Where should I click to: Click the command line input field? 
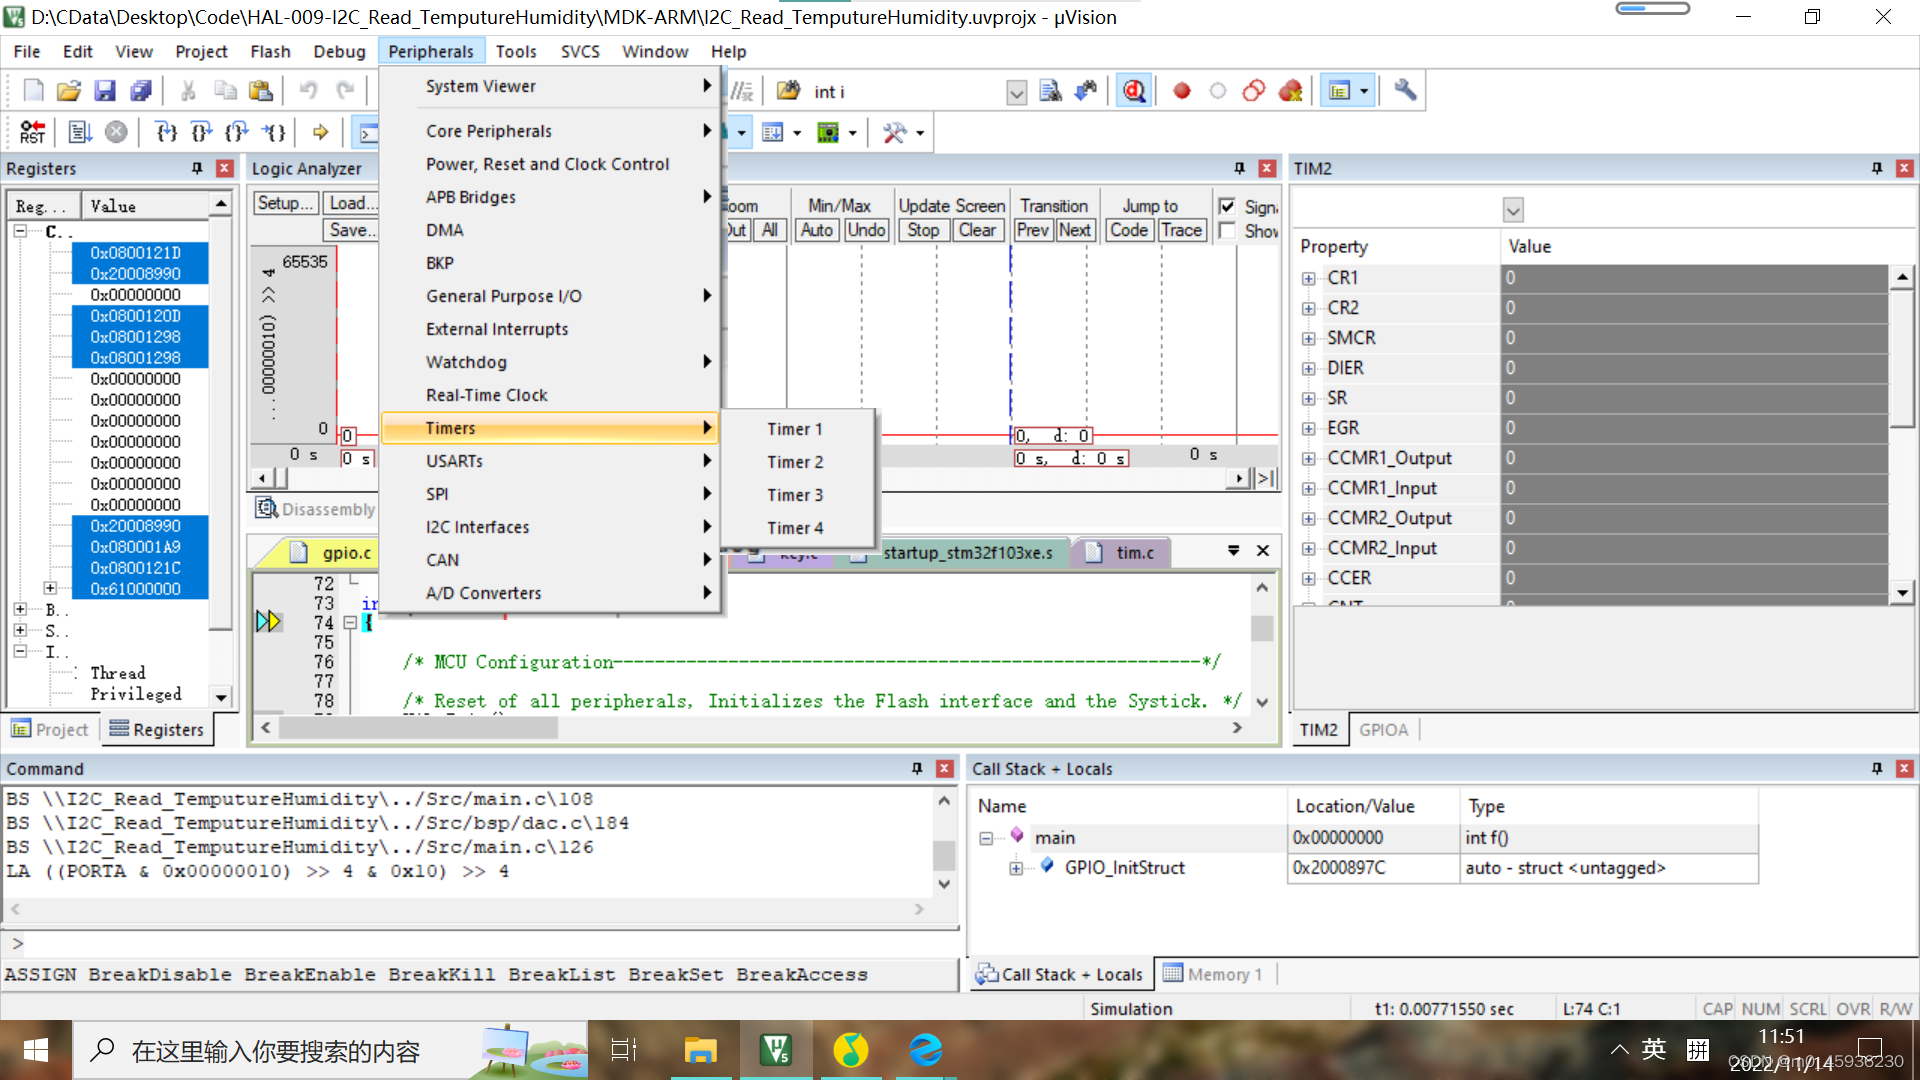pos(480,943)
